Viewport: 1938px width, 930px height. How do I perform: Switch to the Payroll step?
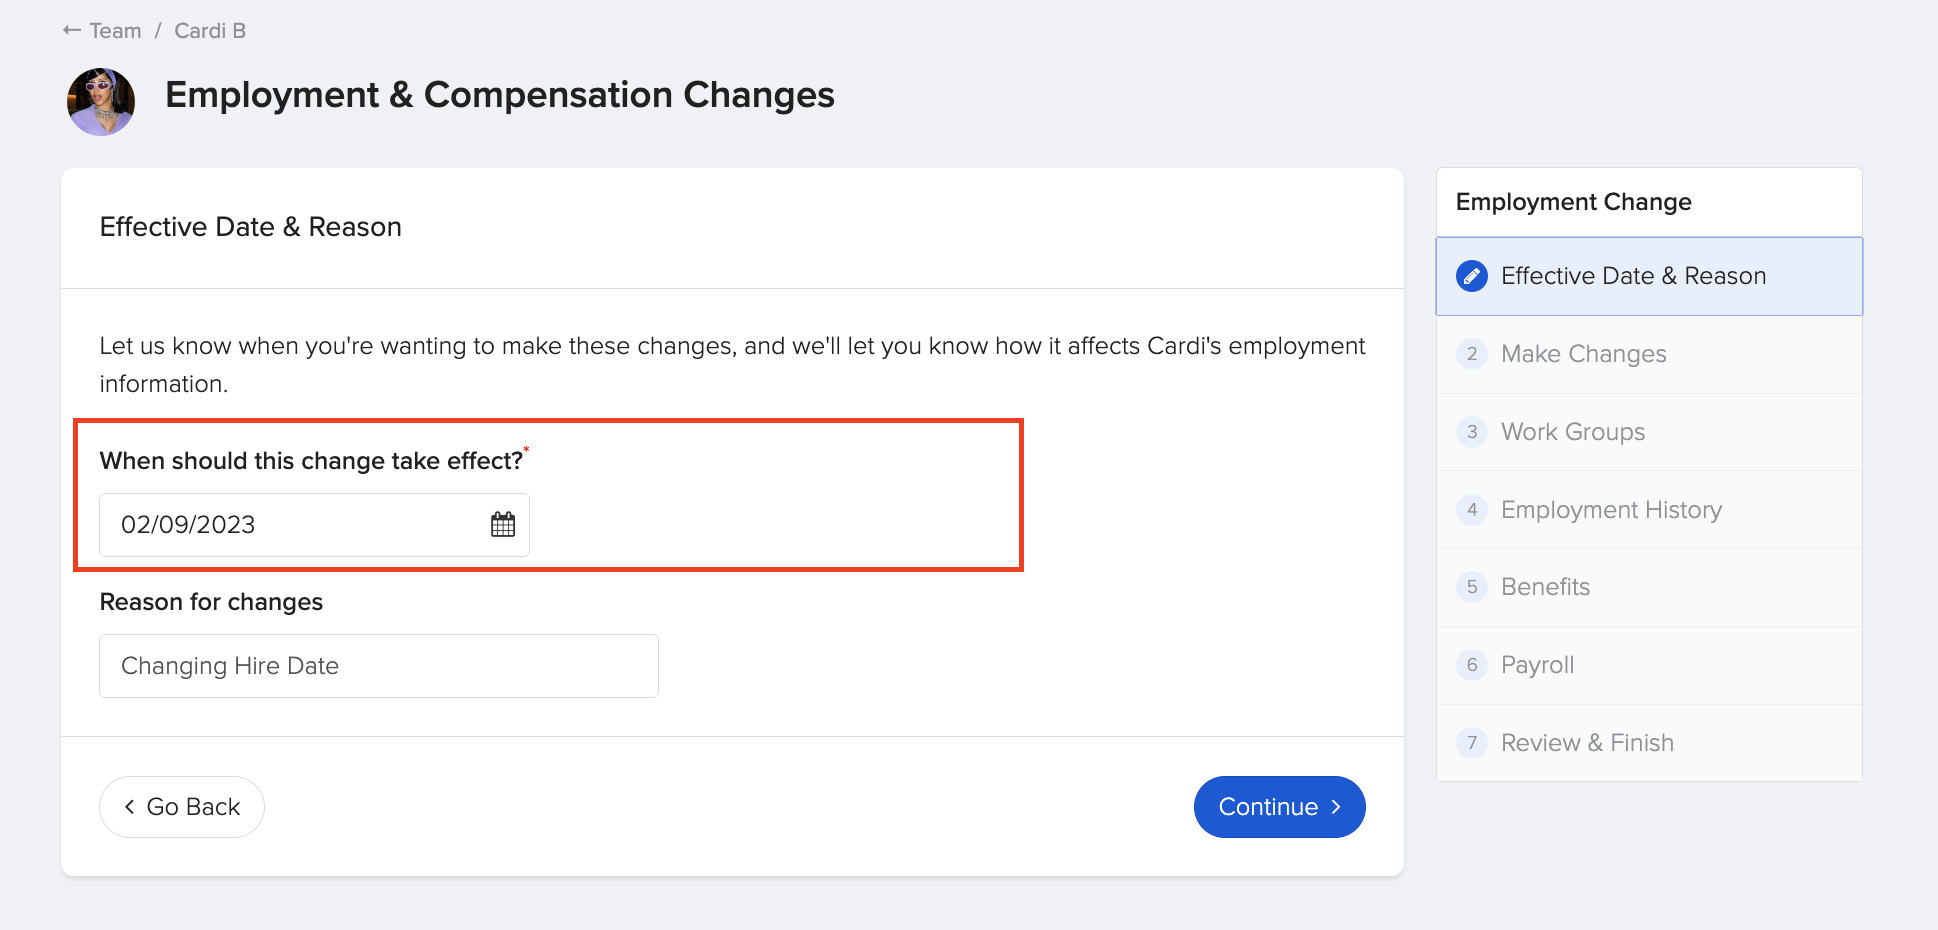click(x=1537, y=665)
